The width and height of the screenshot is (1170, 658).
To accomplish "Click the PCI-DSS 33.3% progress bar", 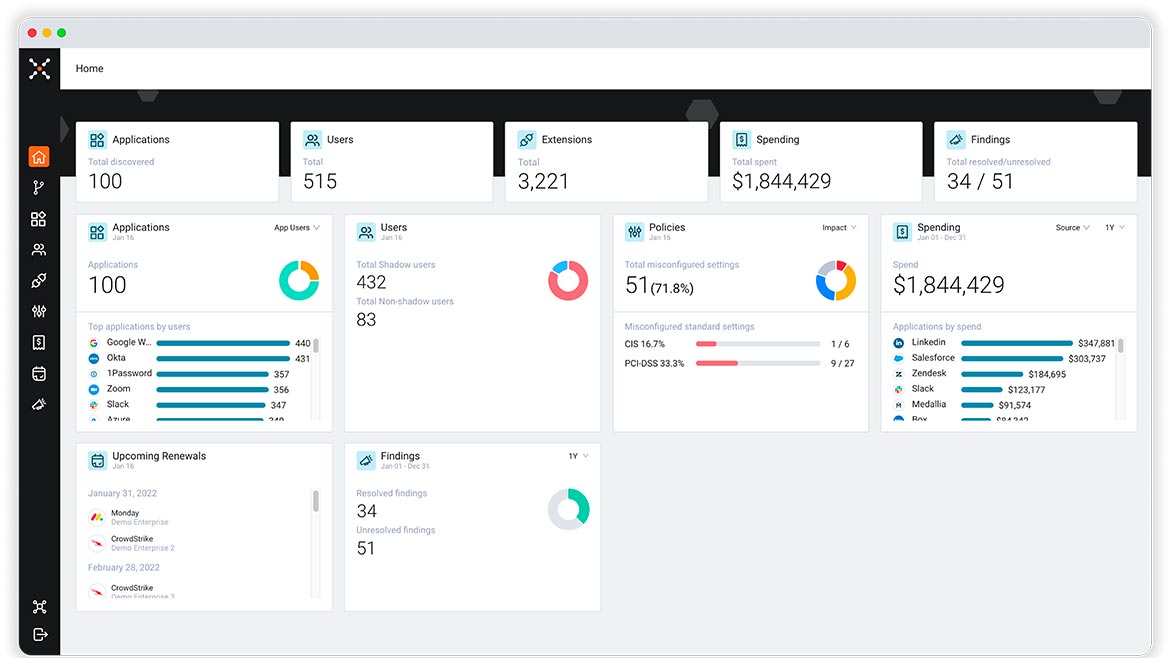I will click(757, 363).
